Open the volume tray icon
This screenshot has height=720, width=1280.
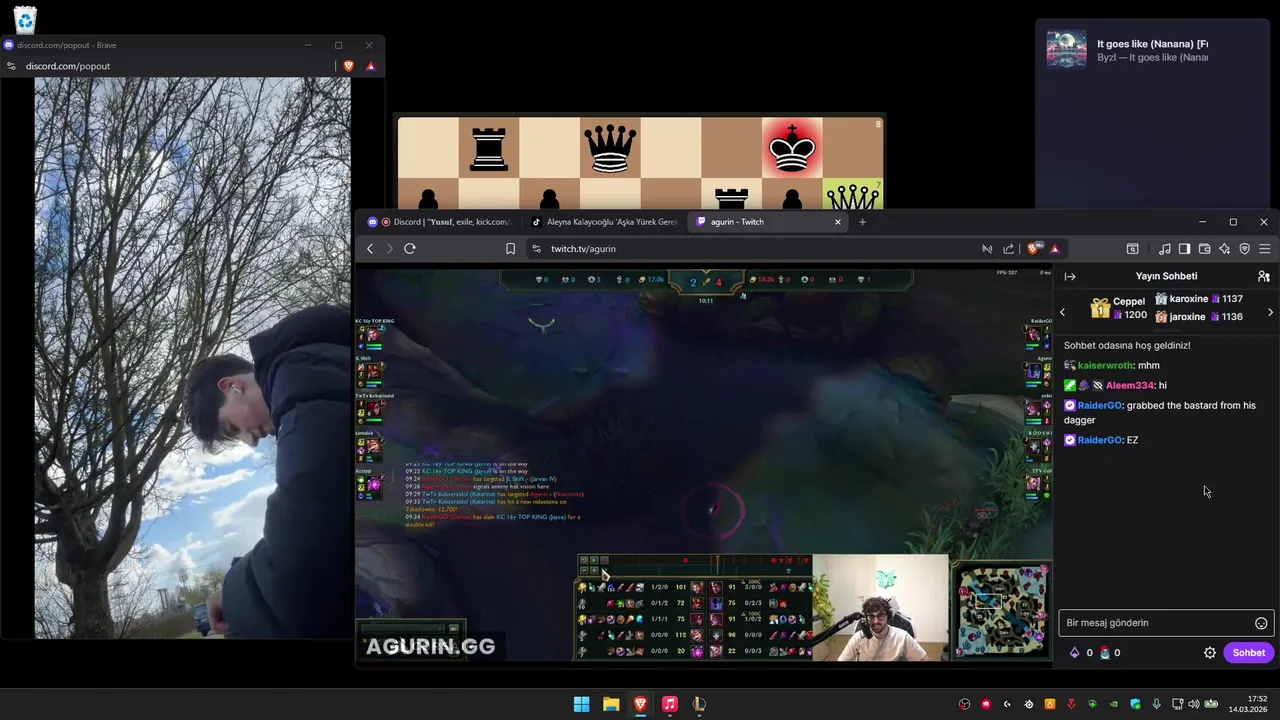click(x=1193, y=704)
